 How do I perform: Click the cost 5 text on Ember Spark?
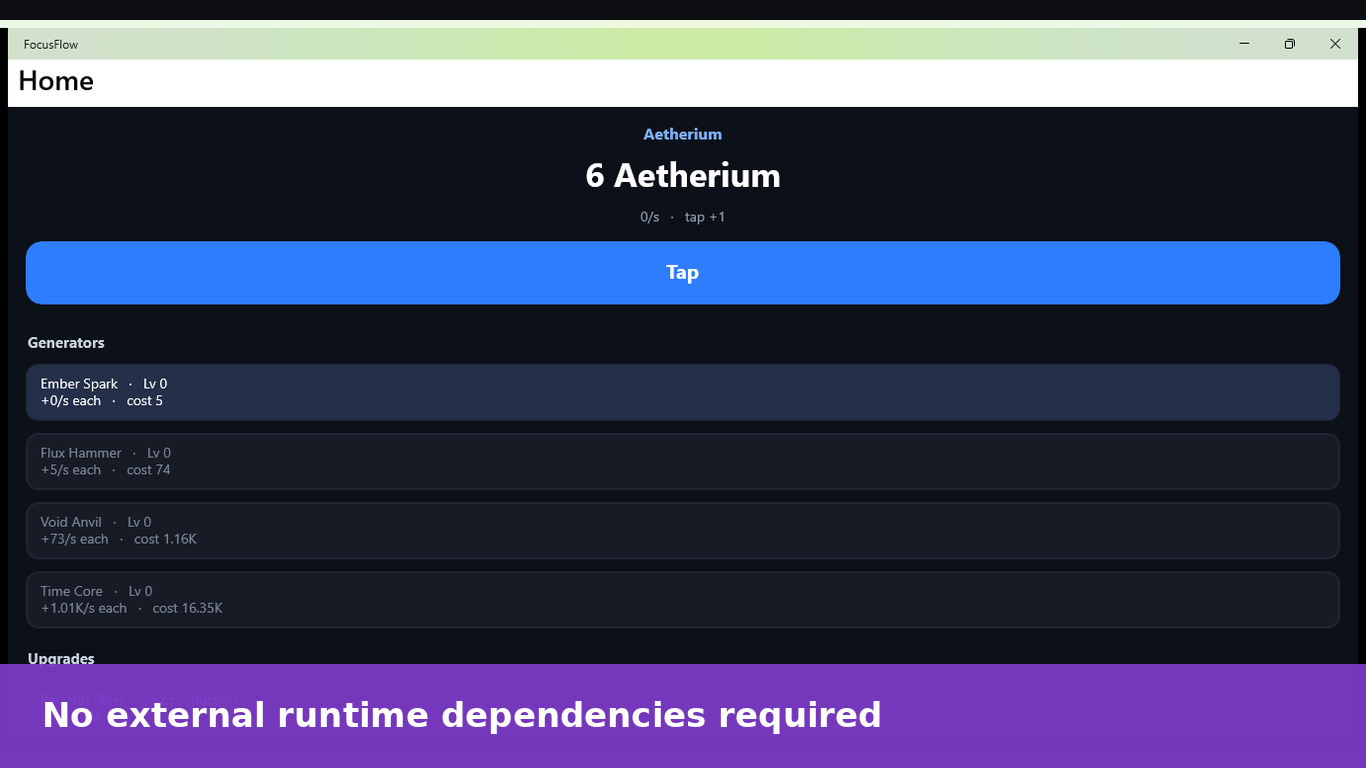point(145,401)
